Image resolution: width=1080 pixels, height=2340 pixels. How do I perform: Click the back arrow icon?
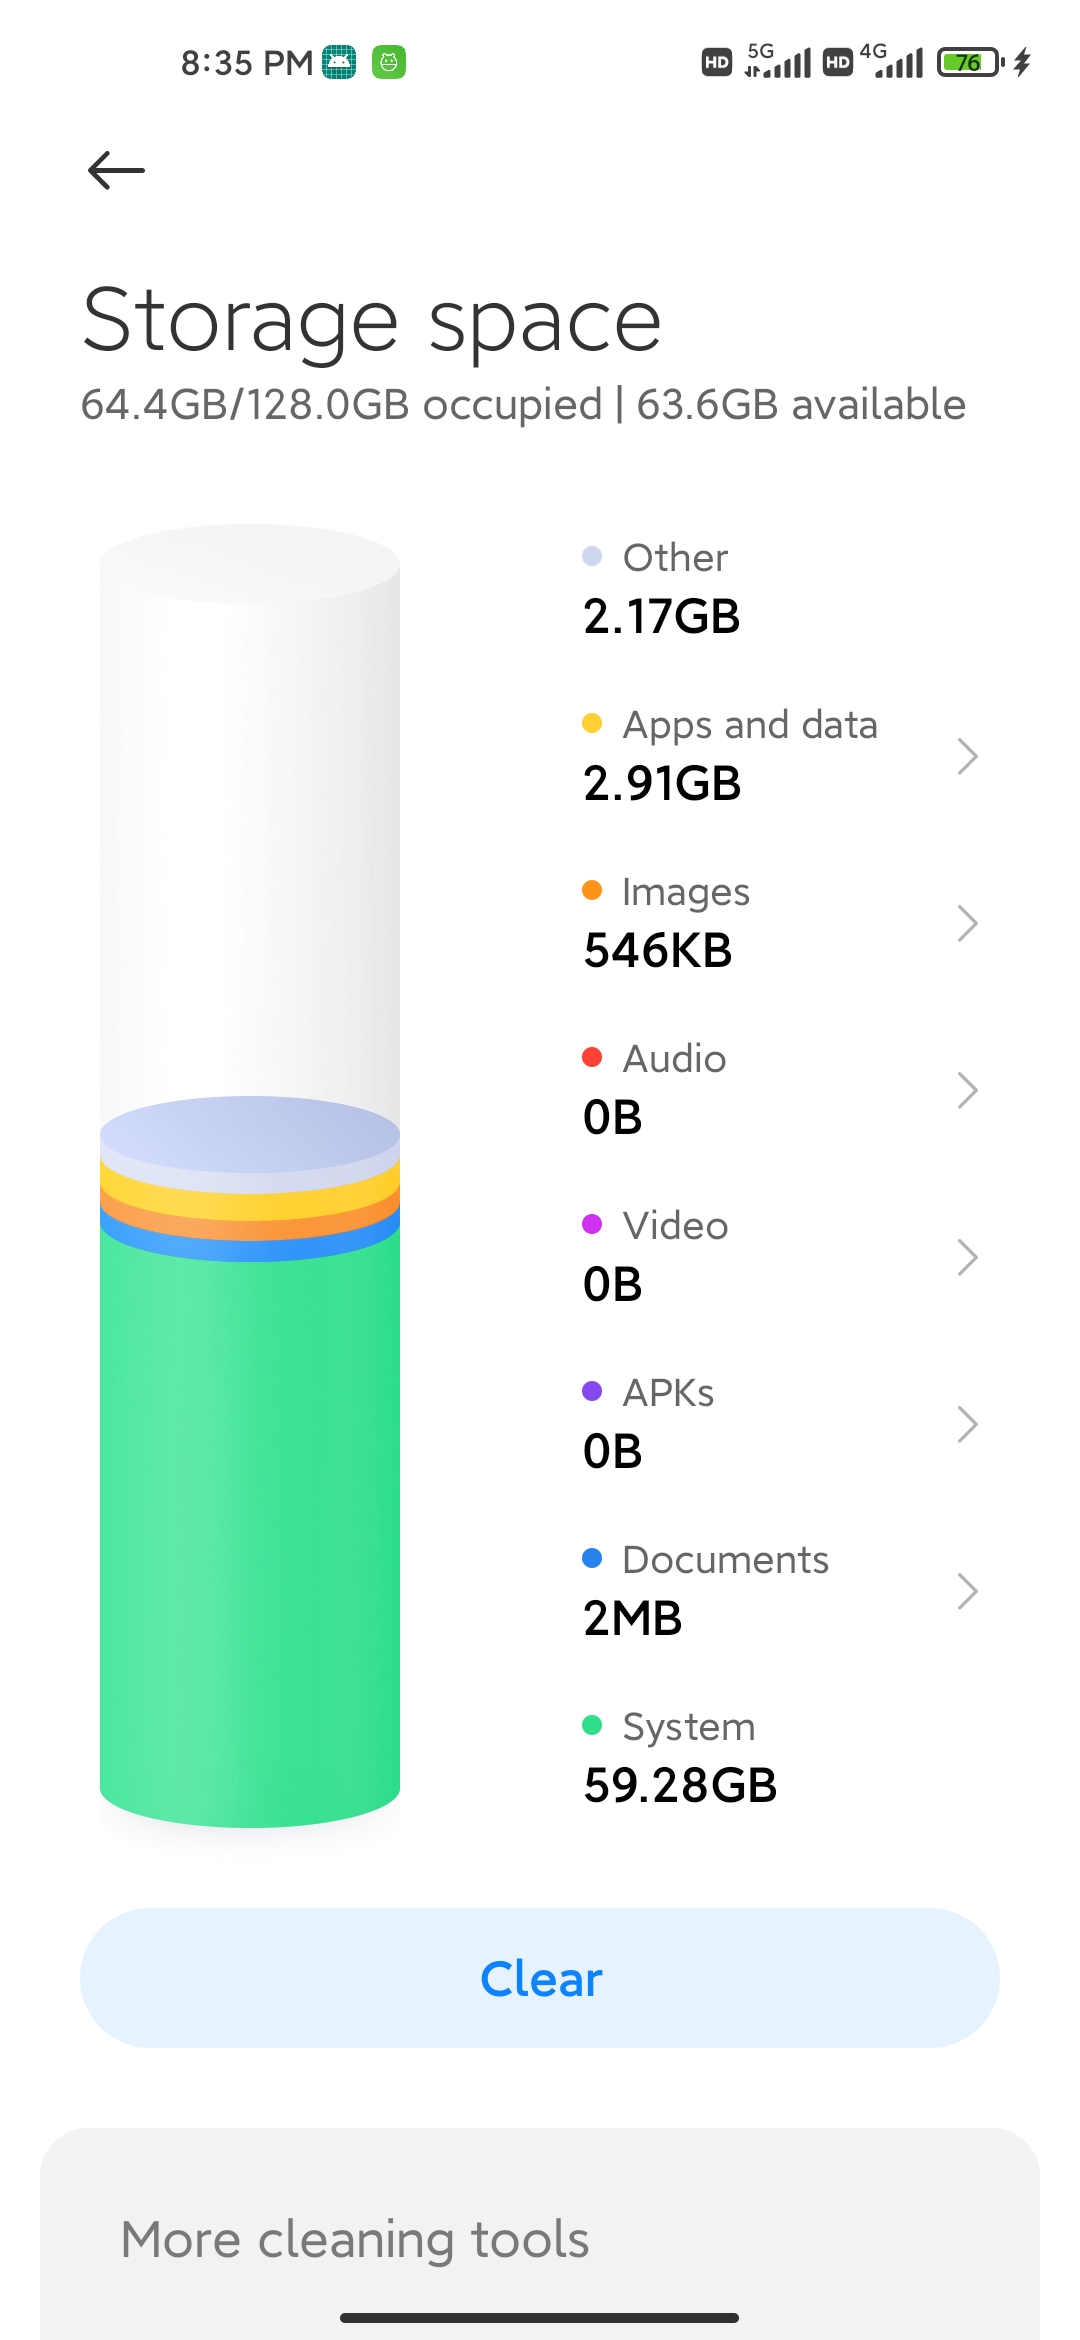pyautogui.click(x=115, y=170)
